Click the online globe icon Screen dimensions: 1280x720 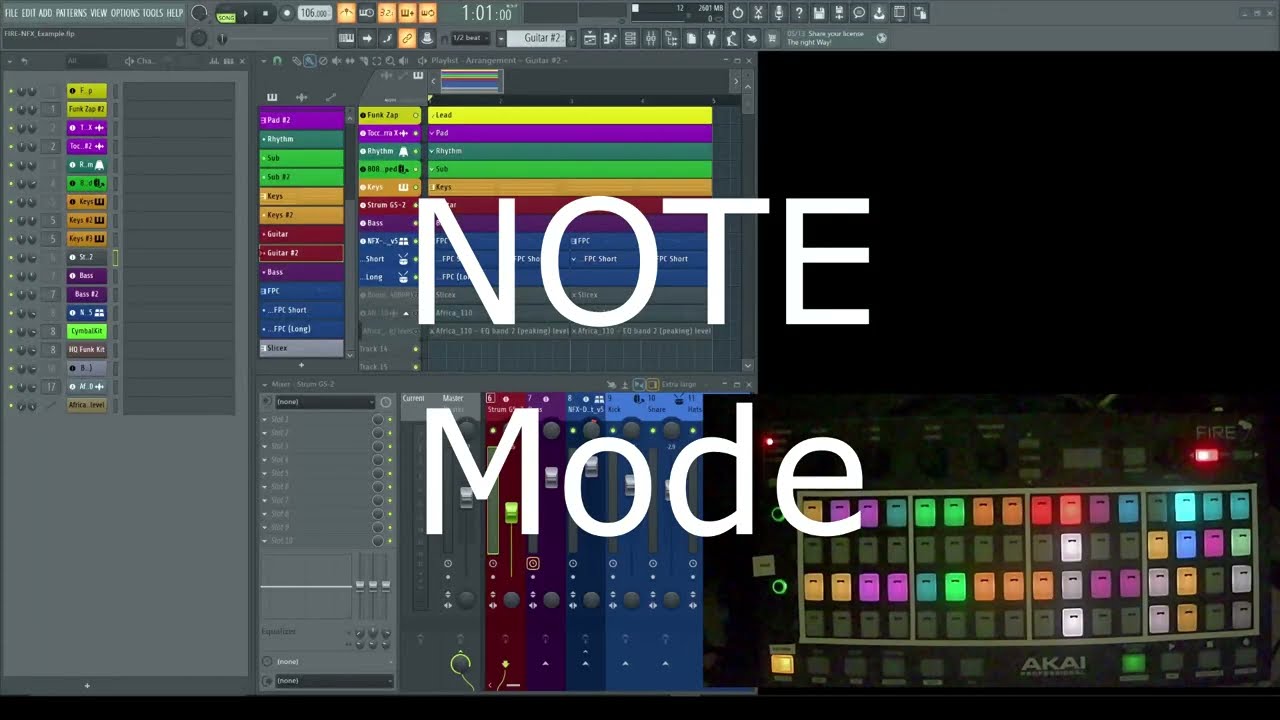tap(881, 38)
